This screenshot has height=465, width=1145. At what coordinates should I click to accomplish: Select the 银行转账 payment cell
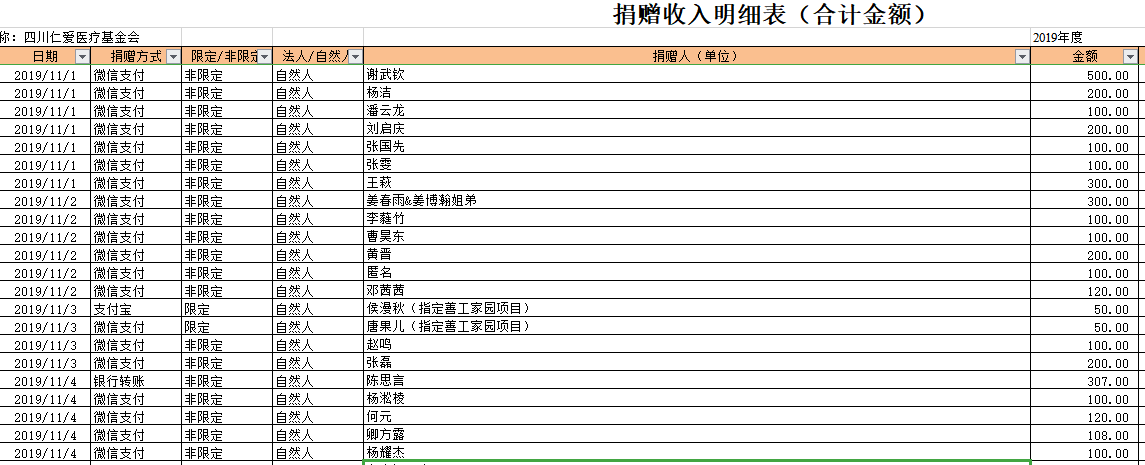[x=136, y=381]
